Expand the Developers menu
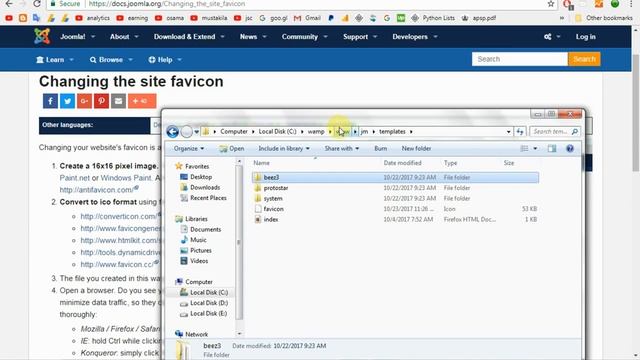Viewport: 640px width, 360px height. (415, 37)
